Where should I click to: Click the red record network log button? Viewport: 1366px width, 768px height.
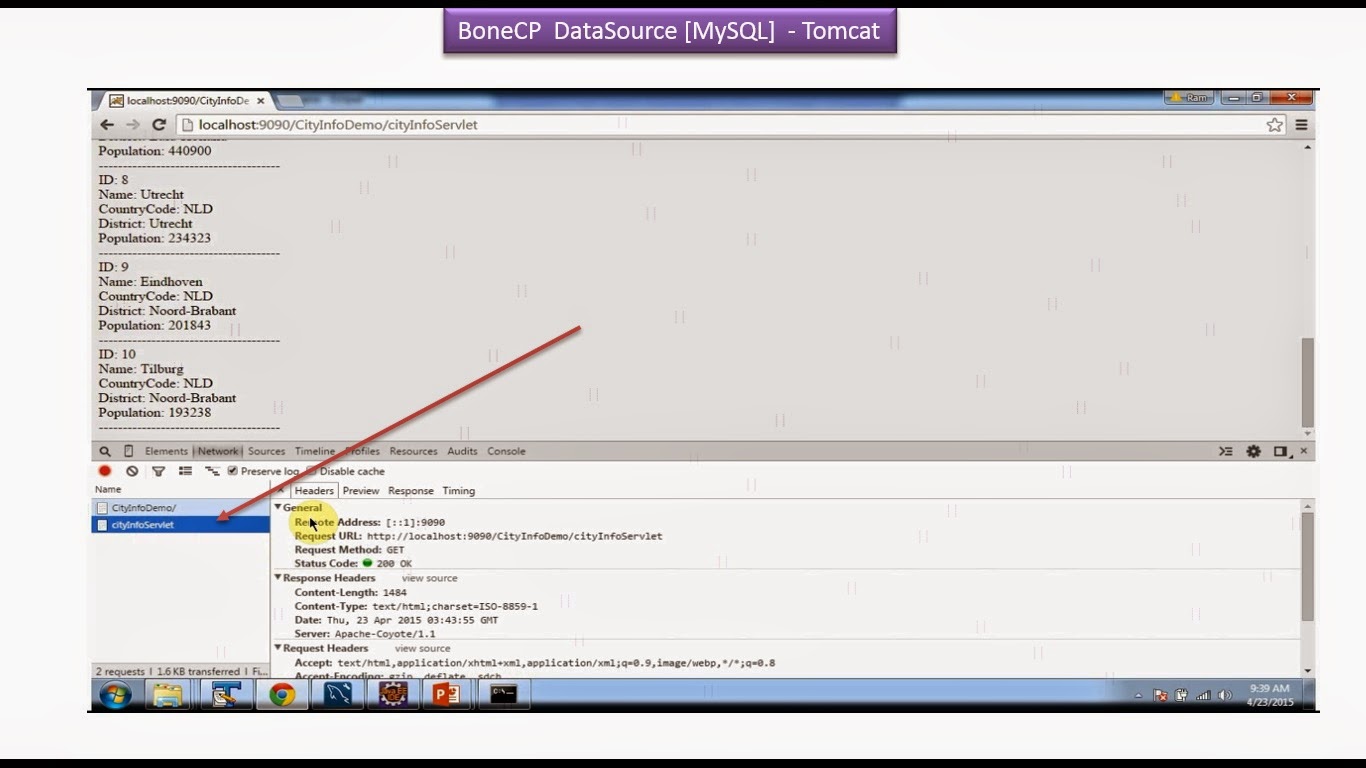point(105,471)
